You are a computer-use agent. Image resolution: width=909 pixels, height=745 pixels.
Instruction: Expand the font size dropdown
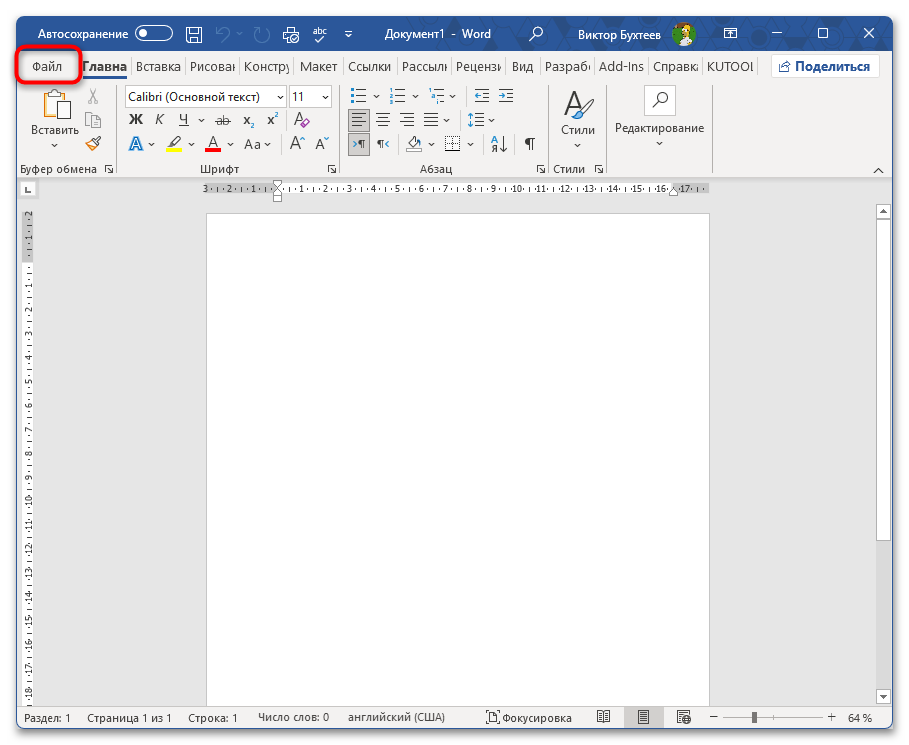click(324, 96)
